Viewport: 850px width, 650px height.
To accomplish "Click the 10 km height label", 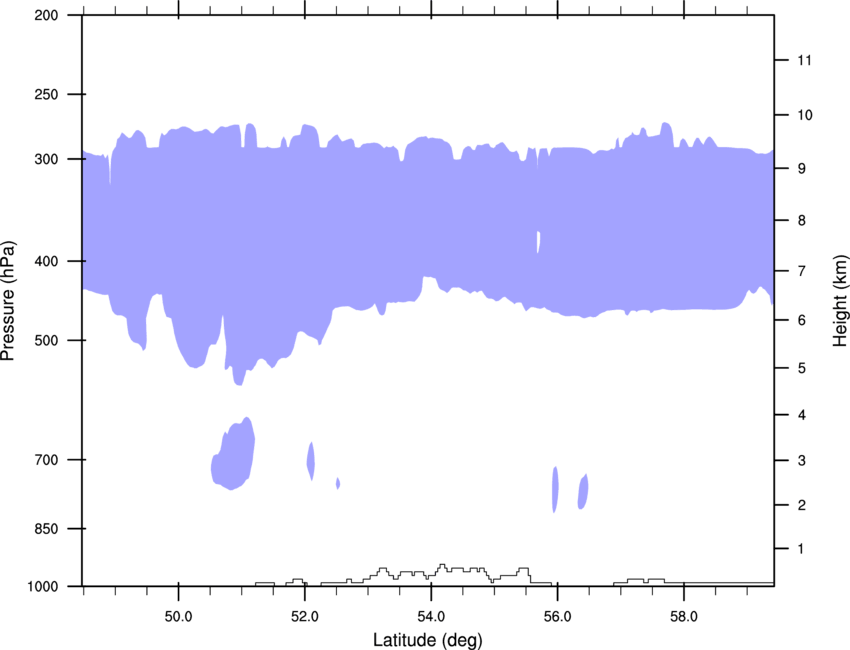I will coord(804,115).
